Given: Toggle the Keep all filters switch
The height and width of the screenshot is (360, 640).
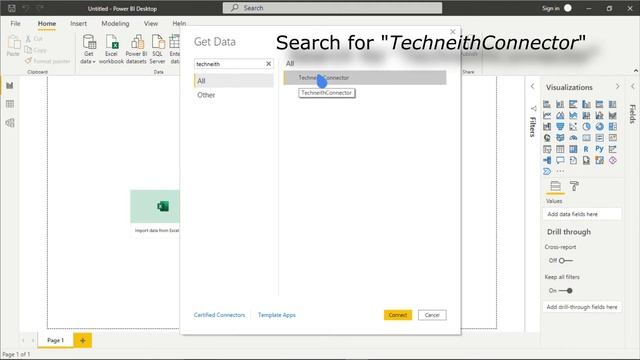Looking at the screenshot, I should coord(566,291).
